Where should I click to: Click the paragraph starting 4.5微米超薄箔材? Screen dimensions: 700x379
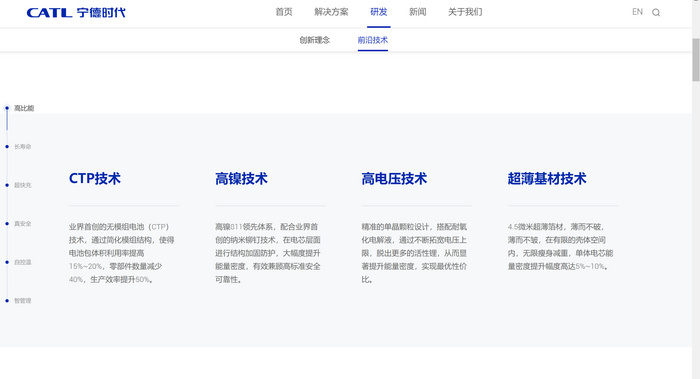pos(560,246)
